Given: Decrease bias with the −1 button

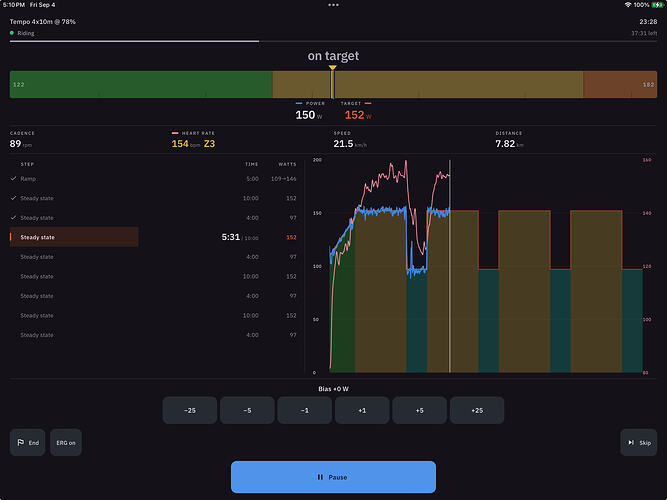Looking at the screenshot, I should pyautogui.click(x=305, y=410).
